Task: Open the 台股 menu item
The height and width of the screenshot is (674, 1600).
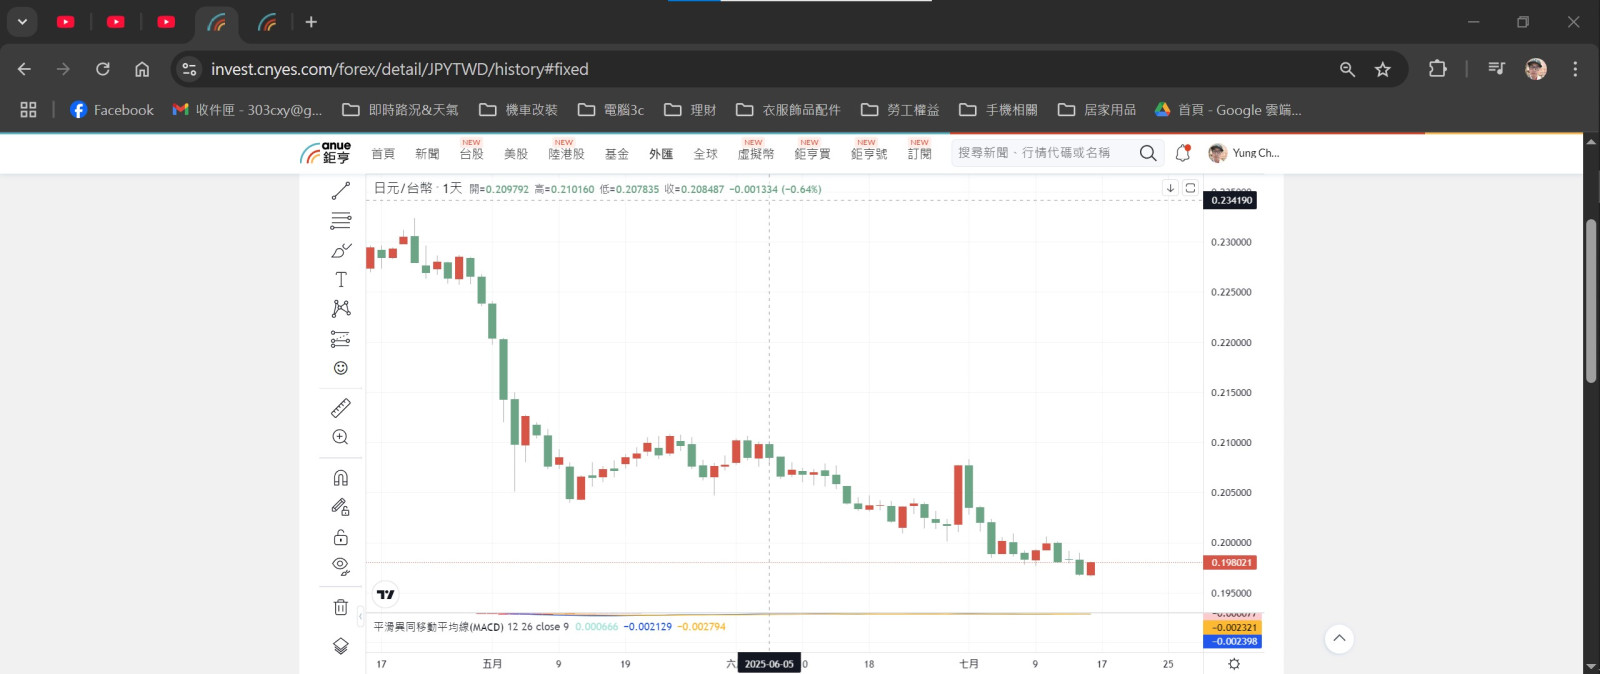Action: point(472,154)
